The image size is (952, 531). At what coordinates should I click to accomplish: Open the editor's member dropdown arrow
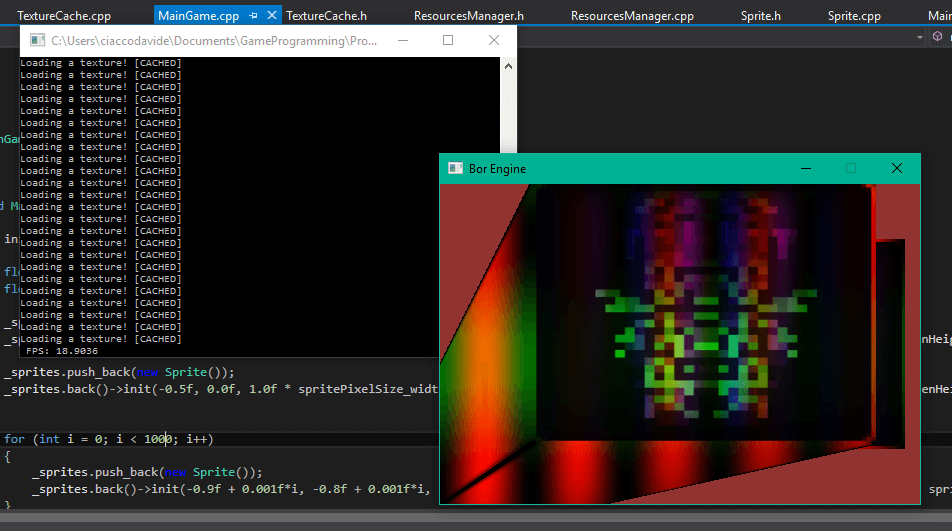click(x=920, y=36)
